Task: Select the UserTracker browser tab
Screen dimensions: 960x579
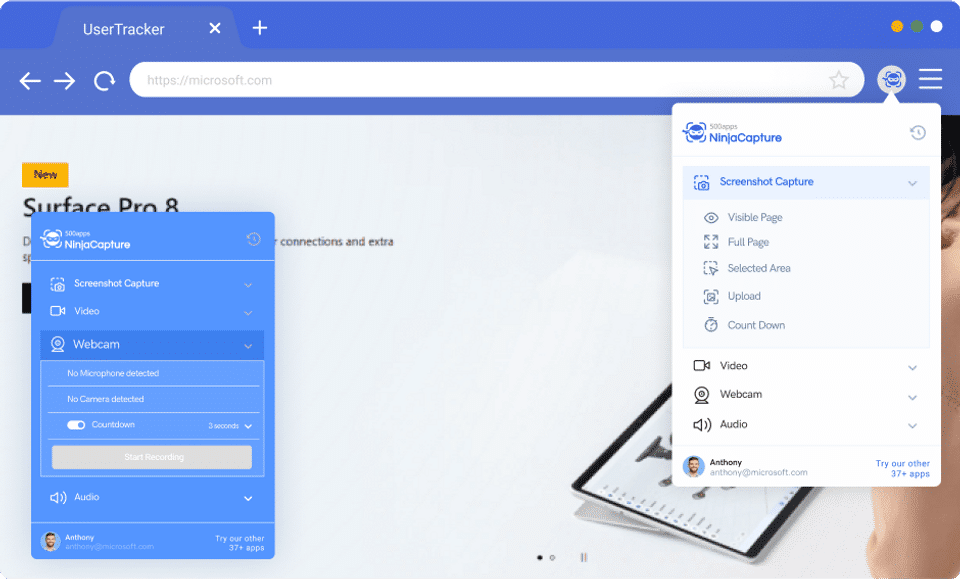Action: click(x=146, y=28)
